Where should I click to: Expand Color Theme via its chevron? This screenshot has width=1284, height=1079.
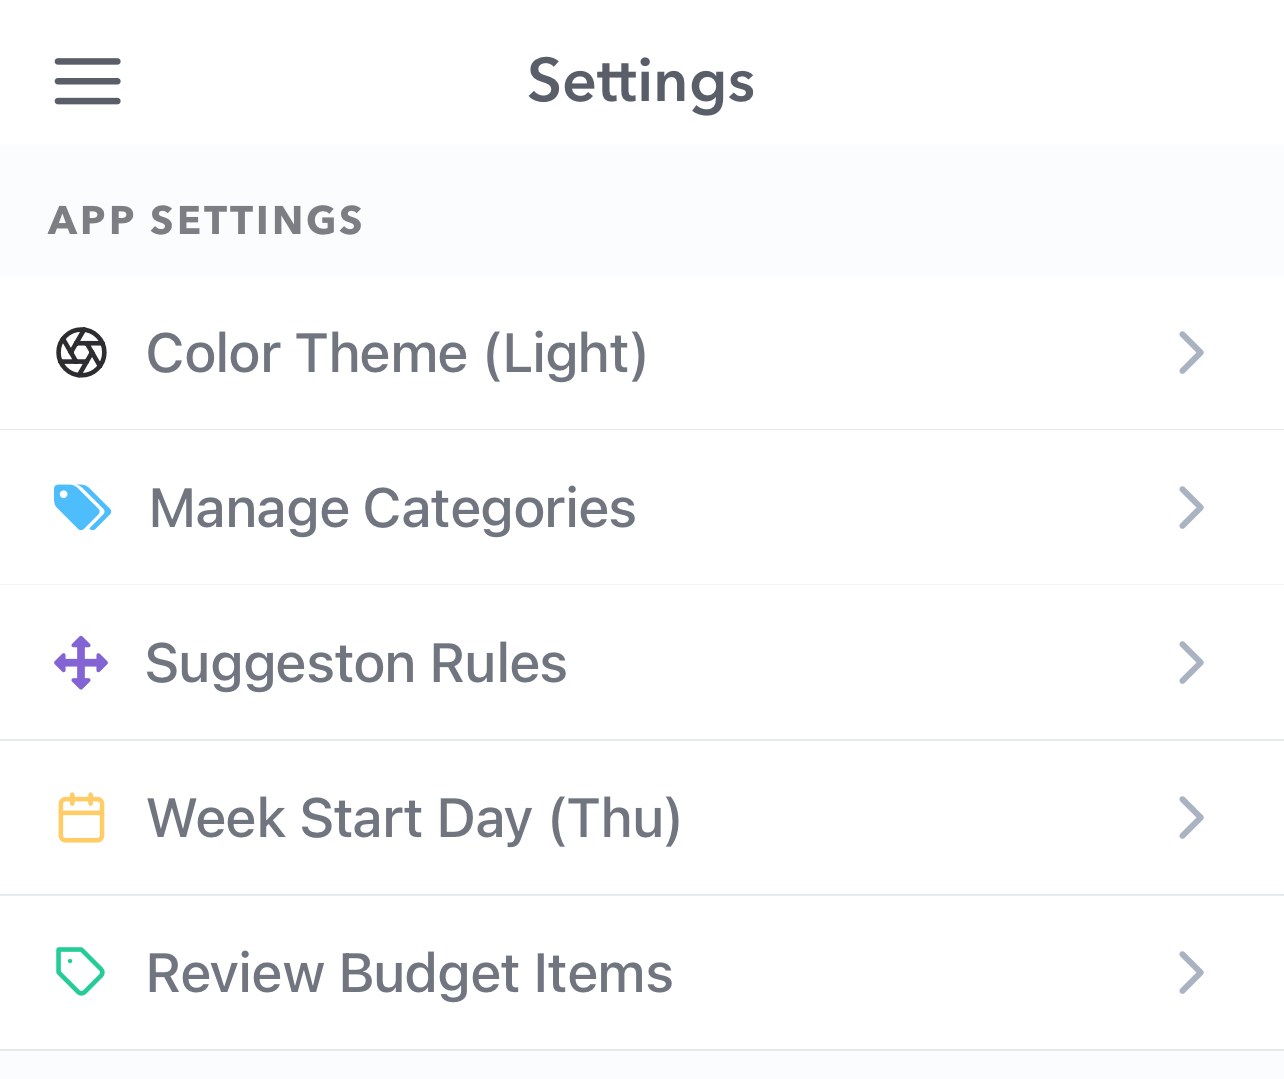(1192, 352)
